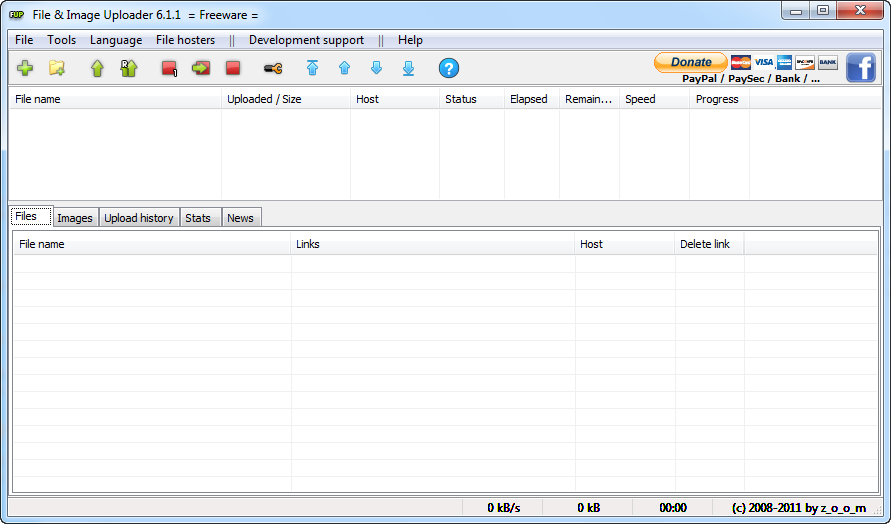Click the PayPal / PaySec / Bank link text
Viewport: 891px width, 524px height.
point(751,78)
